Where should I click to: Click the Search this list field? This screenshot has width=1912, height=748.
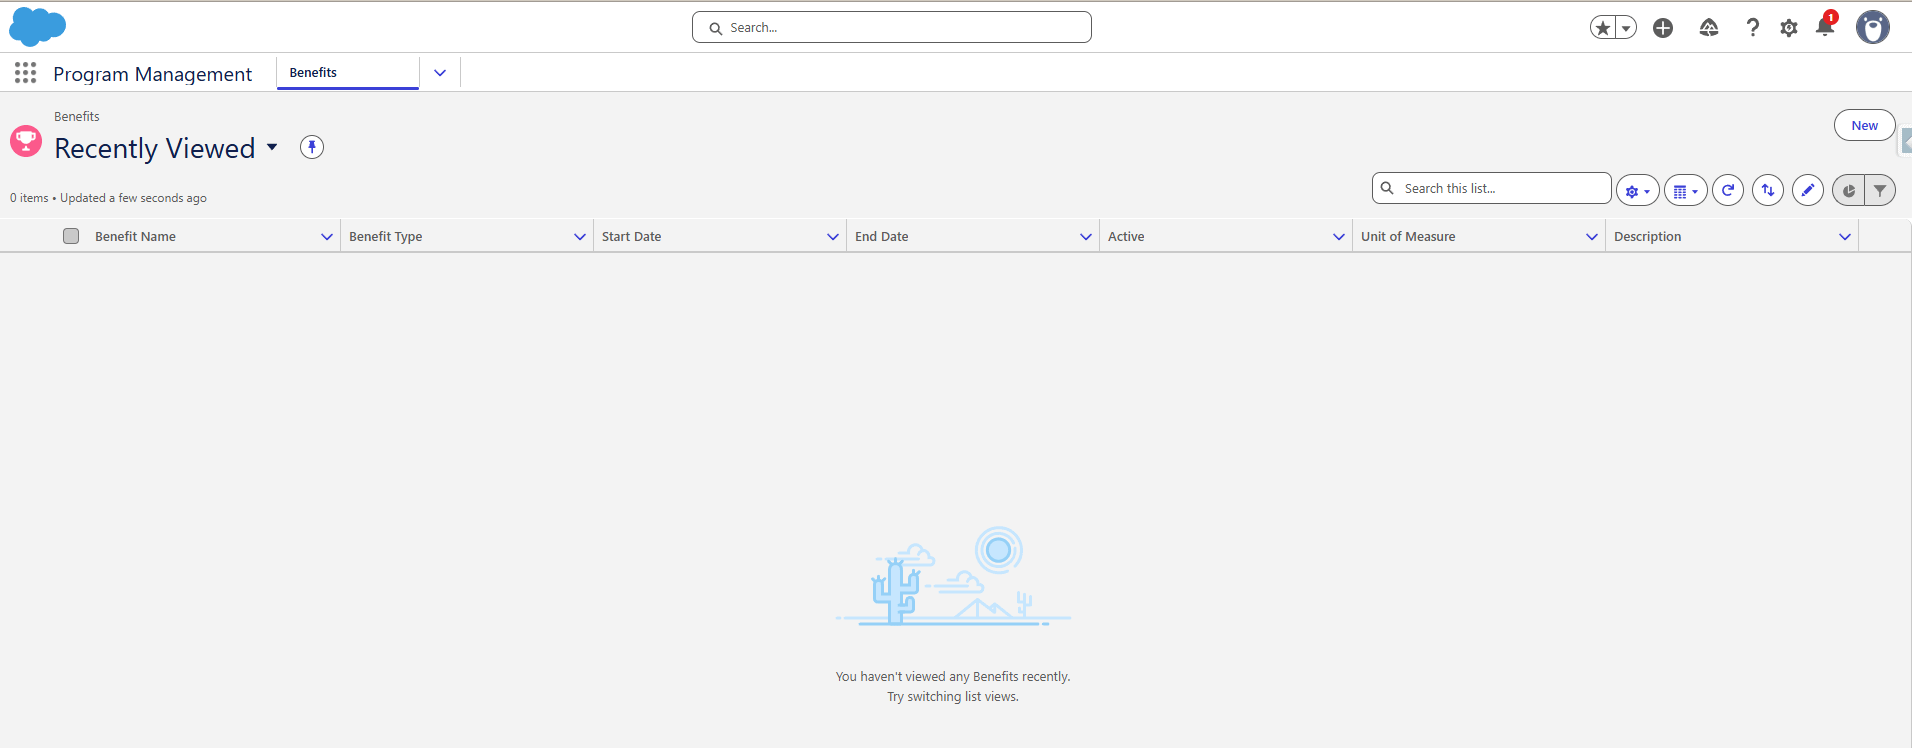(x=1492, y=188)
